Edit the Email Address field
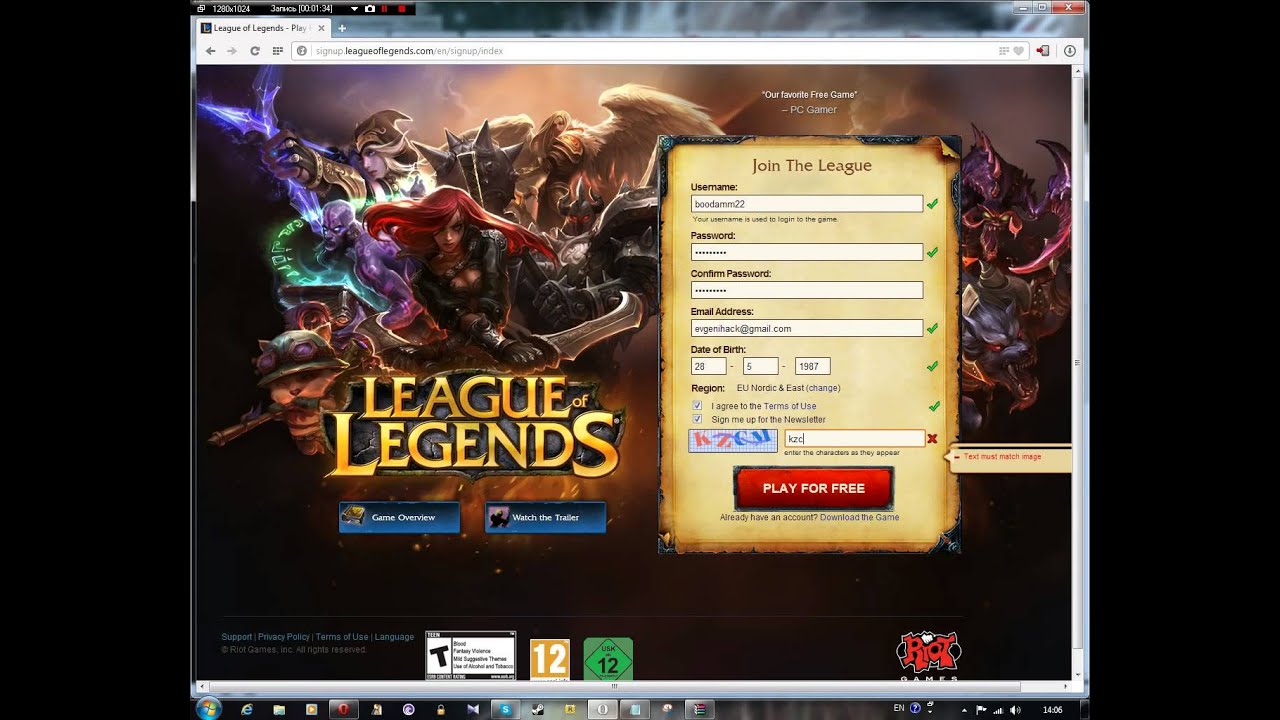The image size is (1280, 720). tap(806, 328)
